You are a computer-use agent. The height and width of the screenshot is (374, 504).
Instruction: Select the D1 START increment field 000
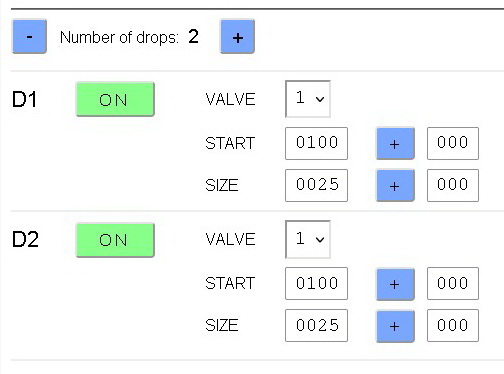click(453, 143)
